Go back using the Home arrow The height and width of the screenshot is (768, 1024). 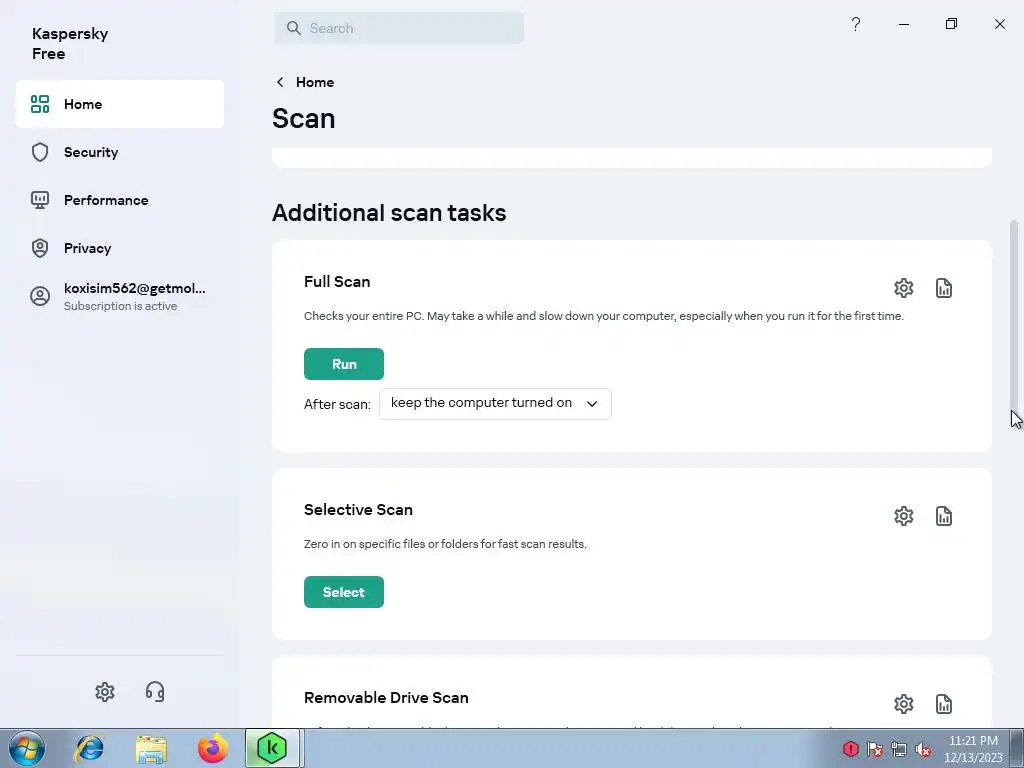coord(280,82)
